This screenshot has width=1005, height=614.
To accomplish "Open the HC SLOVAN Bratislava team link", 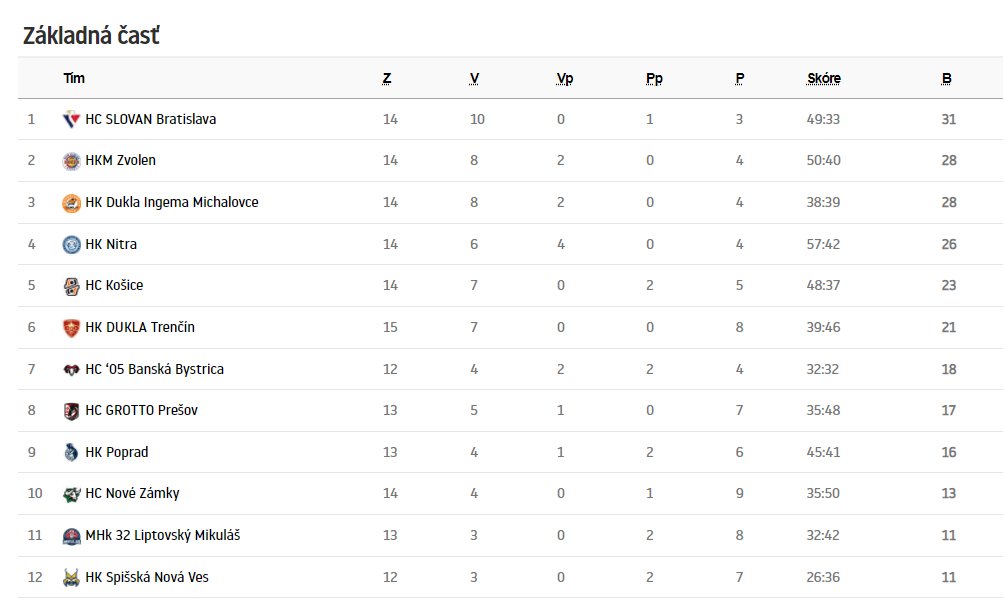I will 150,119.
